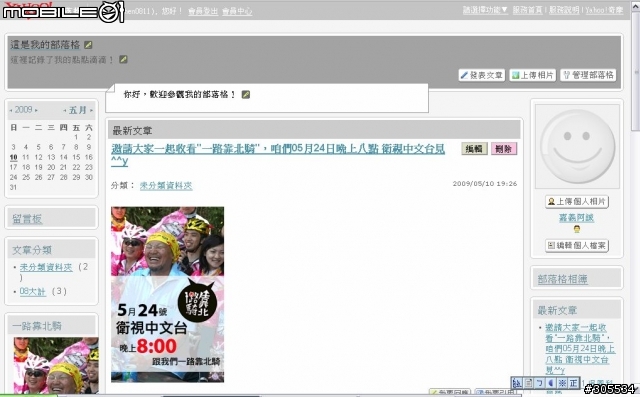Screen dimensions: 640x397
Task: Select date 10 in calendar
Action: point(13,157)
